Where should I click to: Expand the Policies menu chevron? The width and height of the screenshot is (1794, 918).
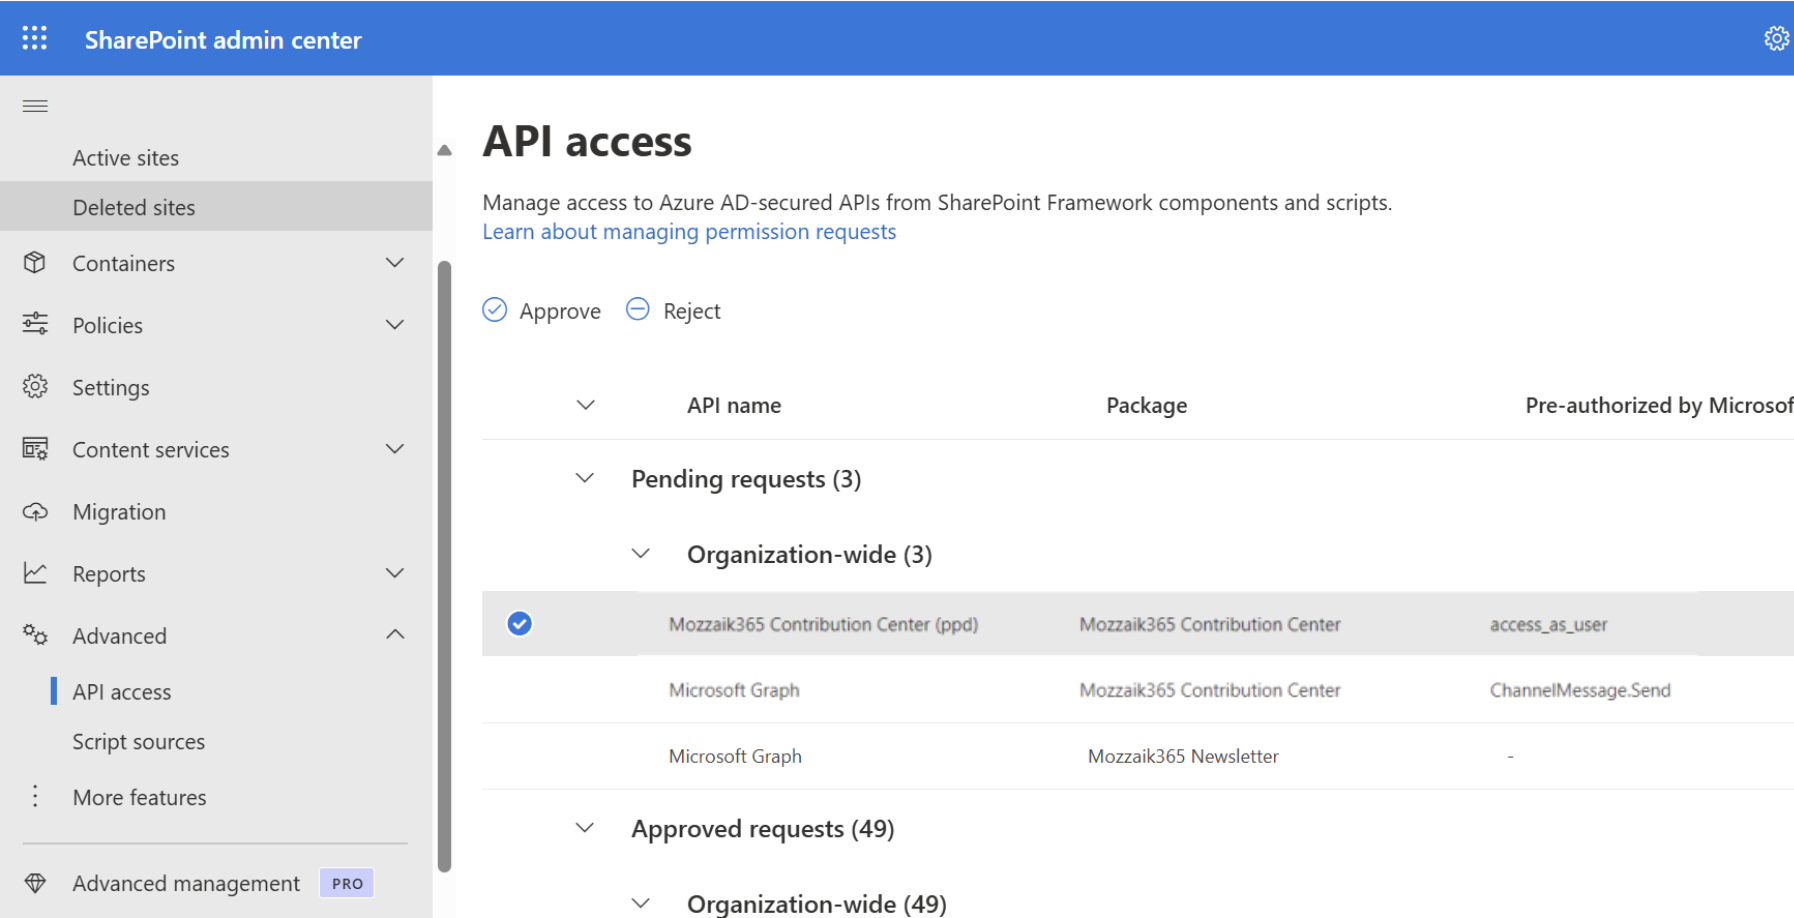point(395,325)
